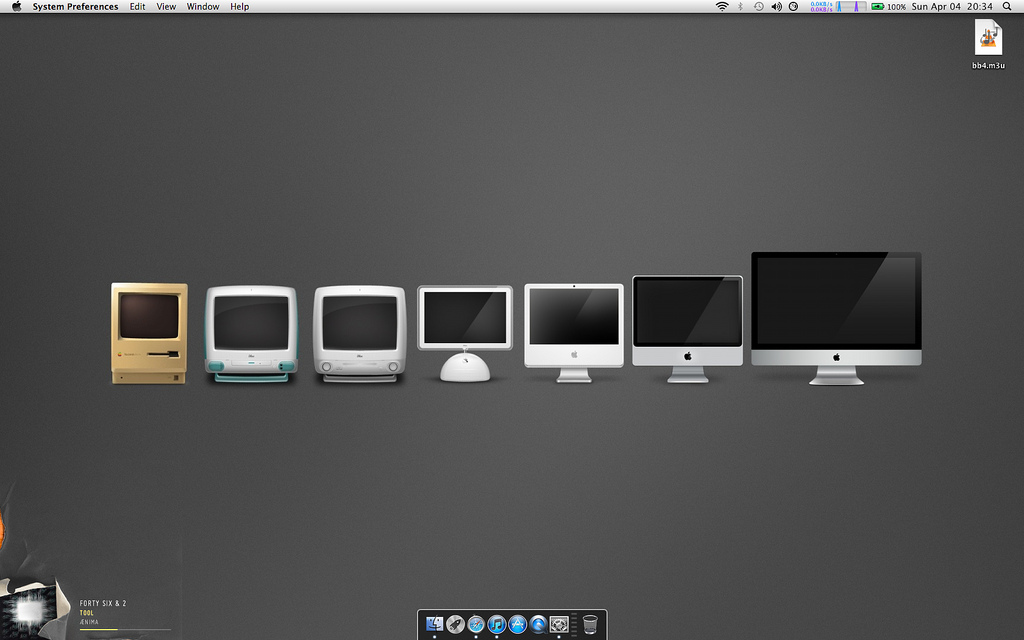Click the activity graph in menu bar
This screenshot has width=1024, height=640.
851,7
